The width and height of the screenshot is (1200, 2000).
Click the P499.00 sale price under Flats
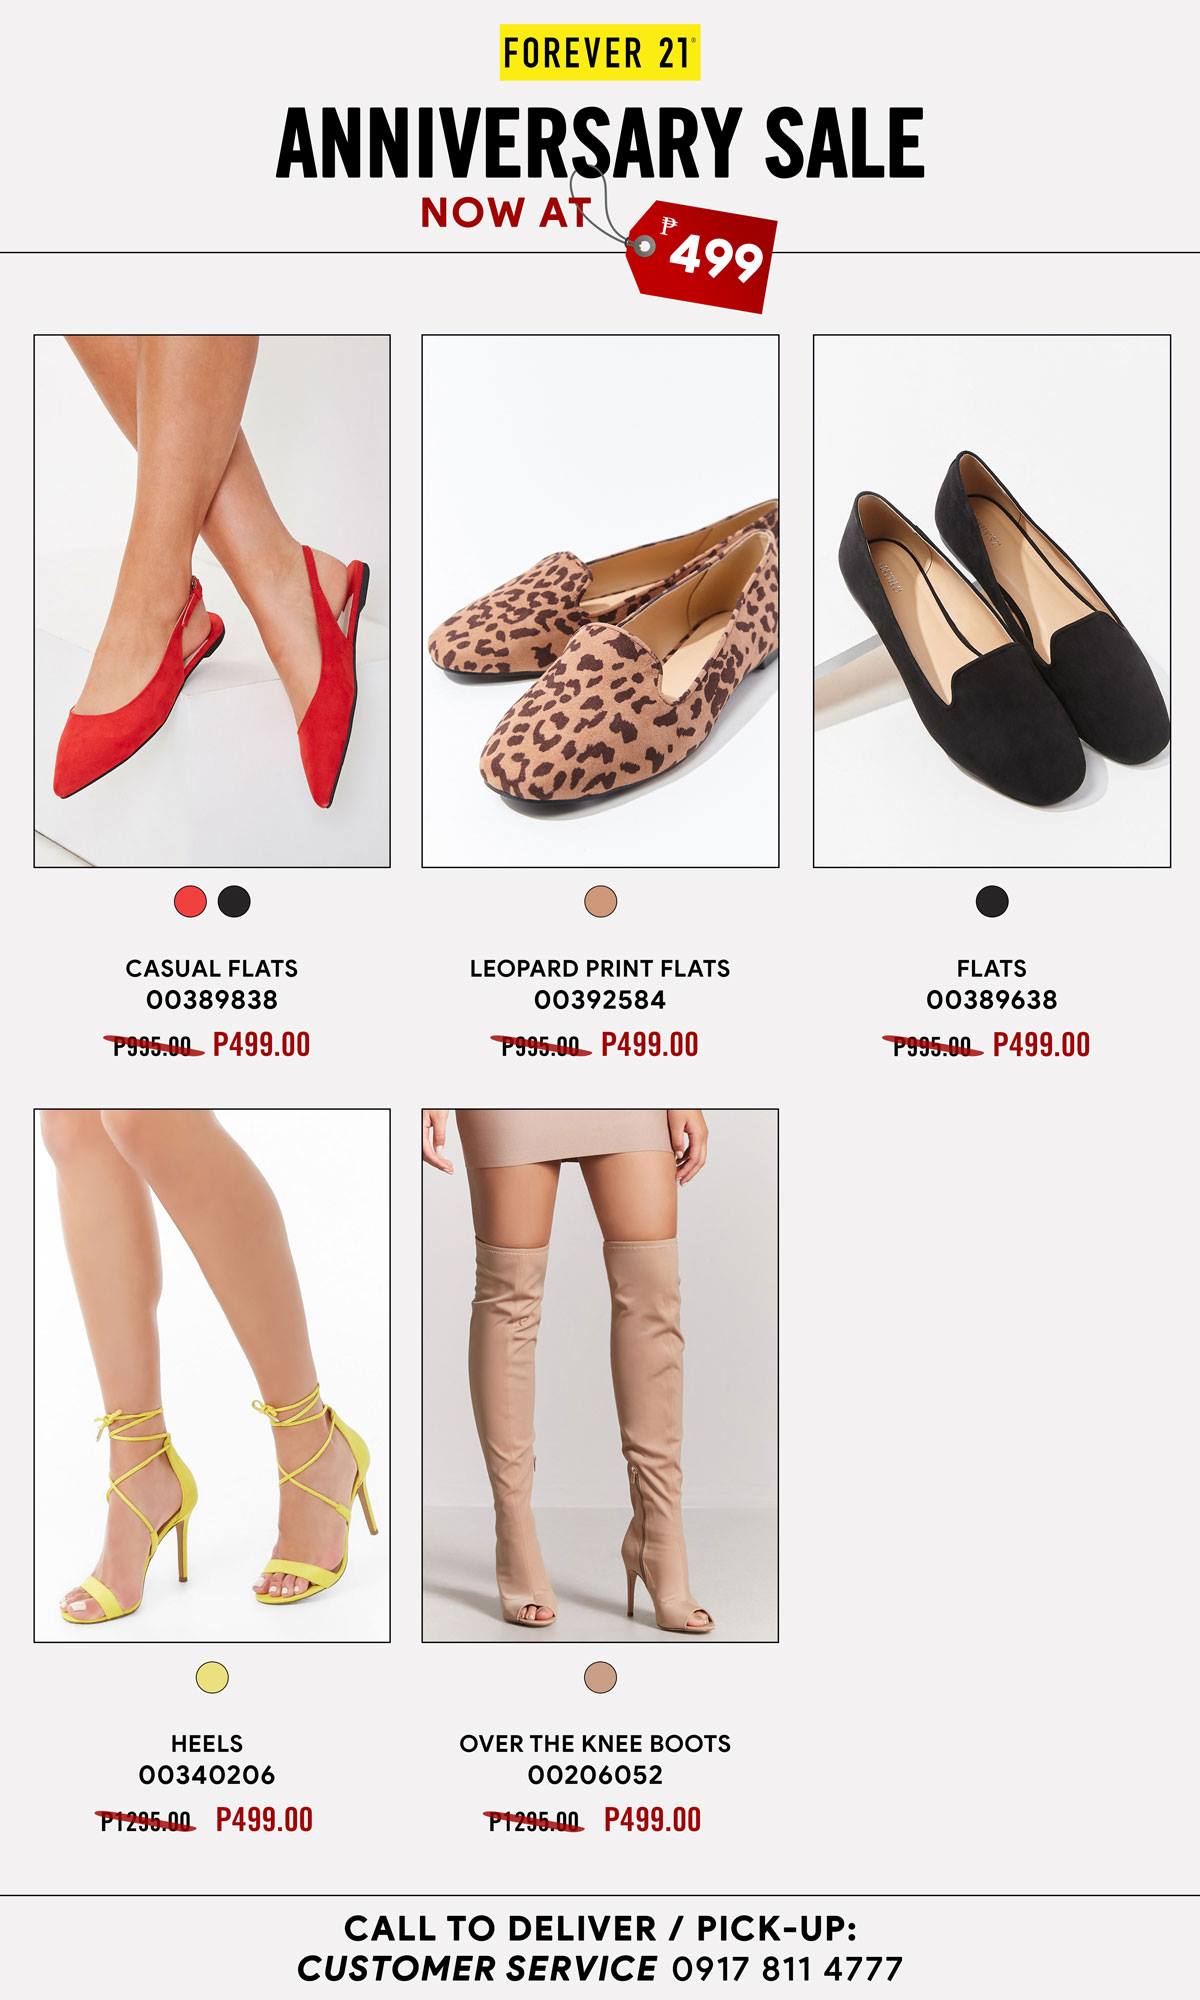point(1041,1045)
